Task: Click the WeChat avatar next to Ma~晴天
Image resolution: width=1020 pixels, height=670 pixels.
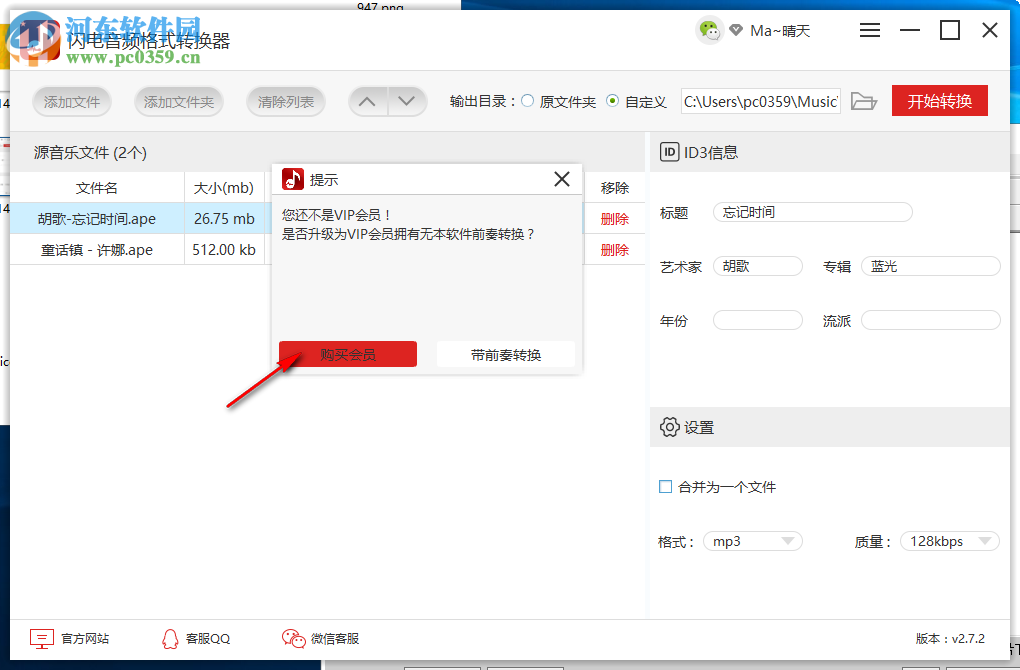Action: (x=709, y=30)
